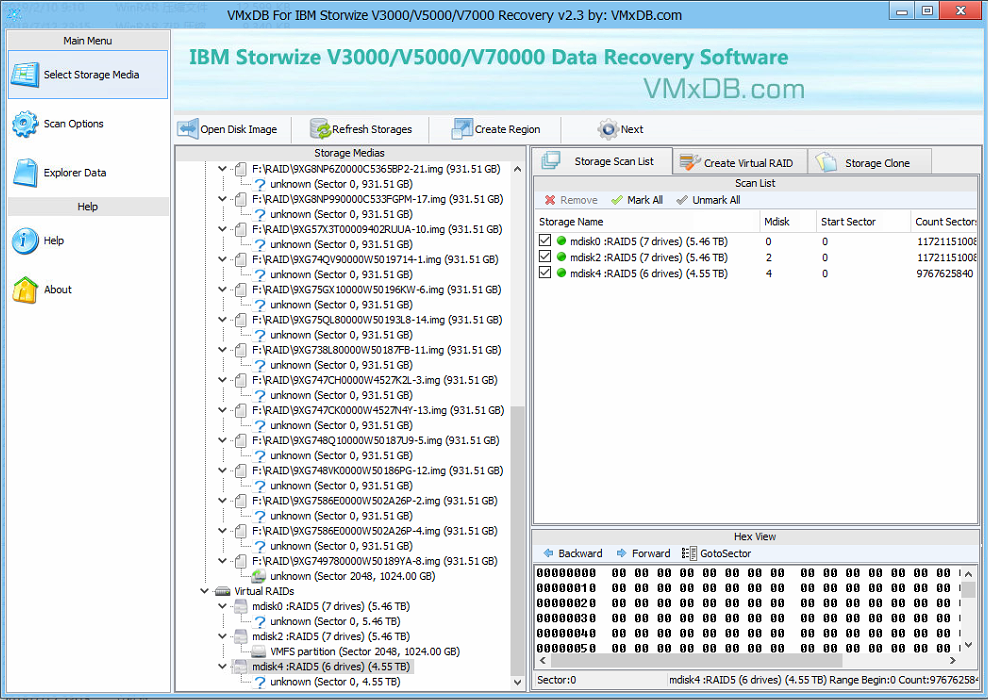Click the scroll-up arrow of Storage Medias tree
This screenshot has height=700, width=988.
click(x=517, y=169)
